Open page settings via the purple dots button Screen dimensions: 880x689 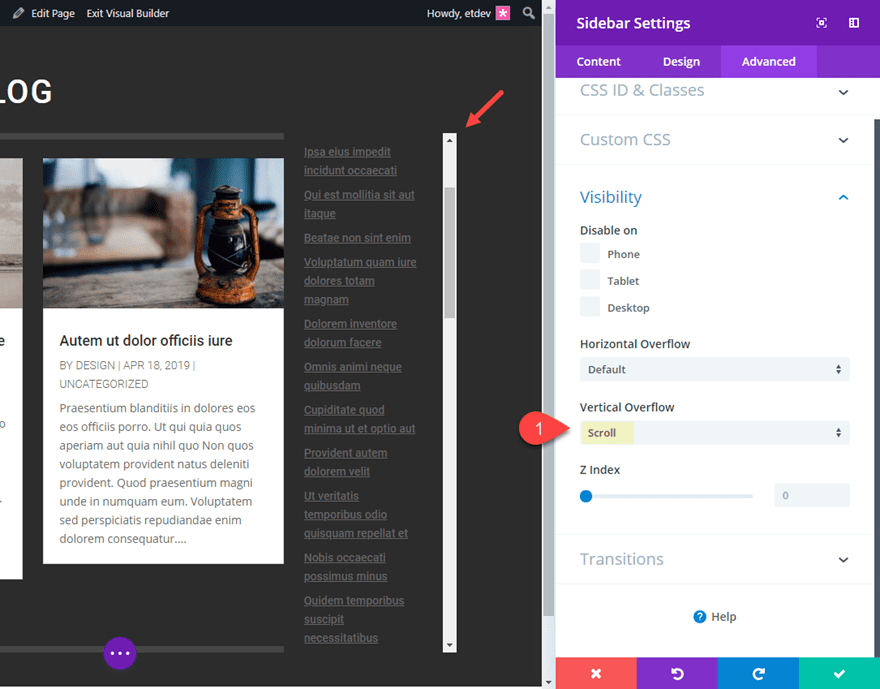[120, 653]
